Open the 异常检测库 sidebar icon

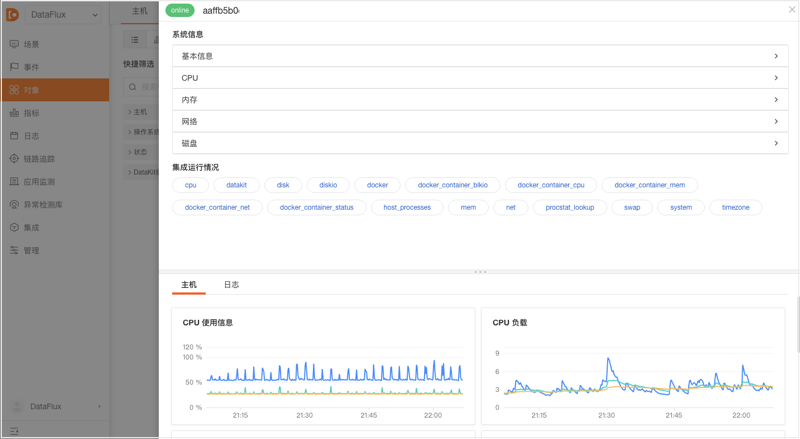(14, 205)
